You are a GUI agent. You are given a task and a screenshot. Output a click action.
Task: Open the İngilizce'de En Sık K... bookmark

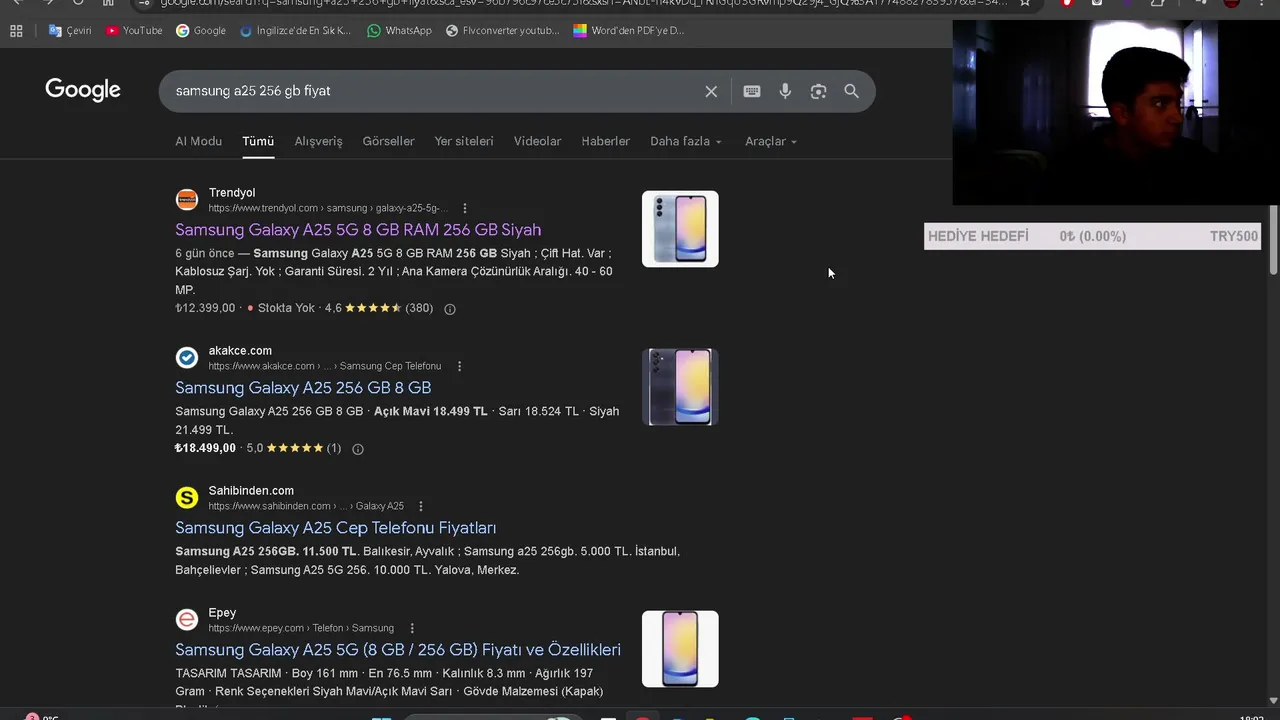(296, 31)
